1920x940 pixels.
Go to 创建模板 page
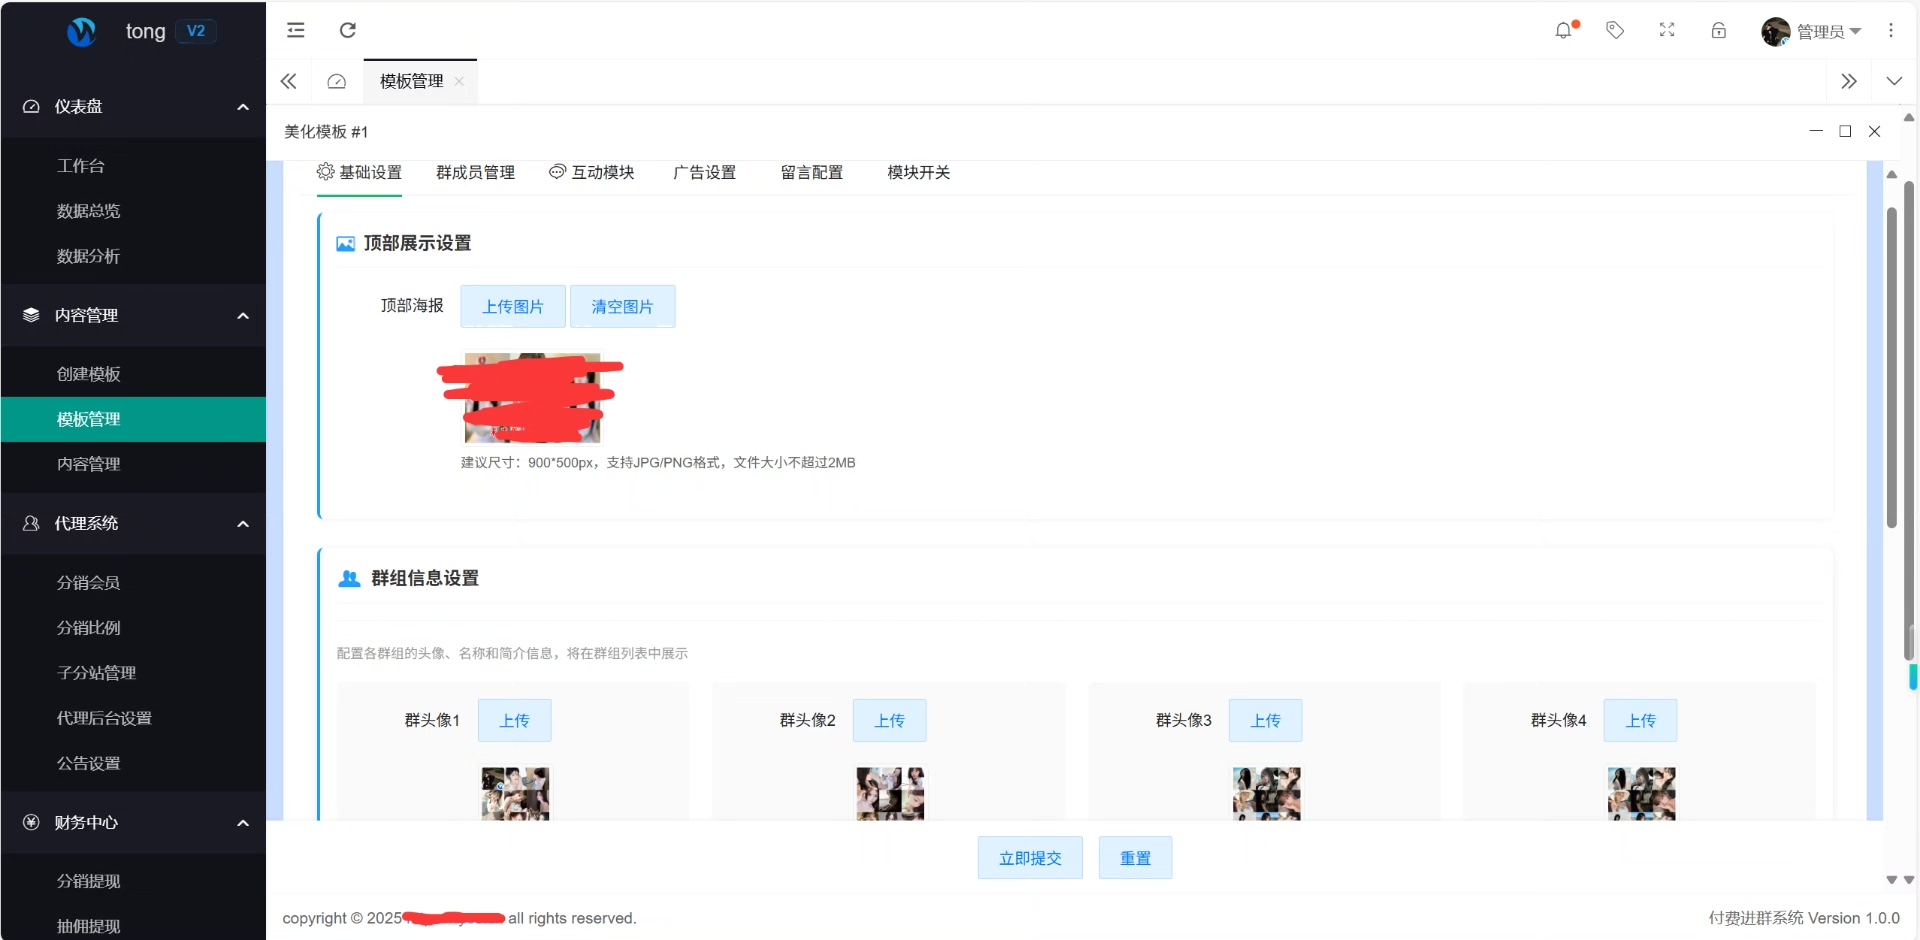tap(133, 374)
